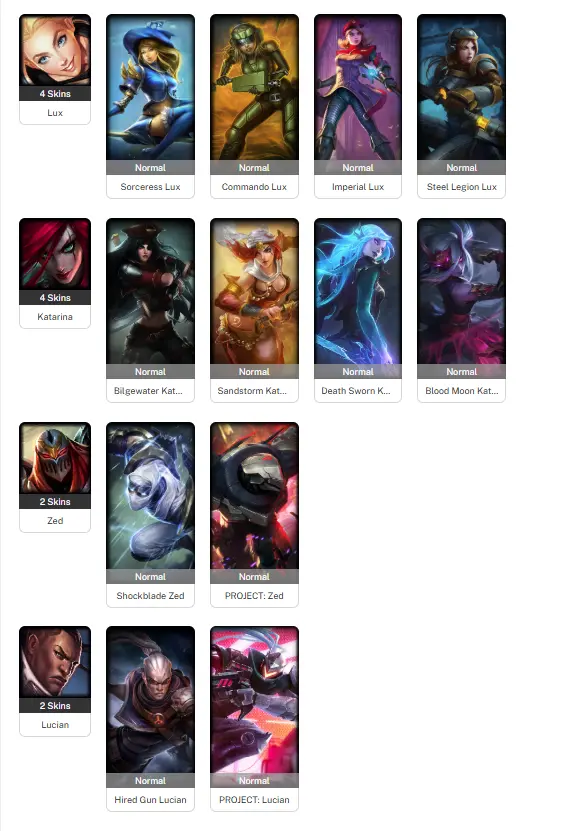Click the Zed champion portrait
The width and height of the screenshot is (571, 831).
[55, 458]
